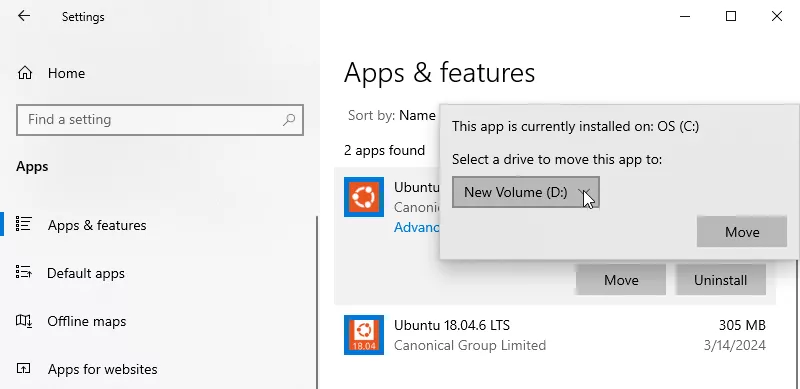
Task: Click 'This app is currently installed on' text
Action: pos(576,127)
